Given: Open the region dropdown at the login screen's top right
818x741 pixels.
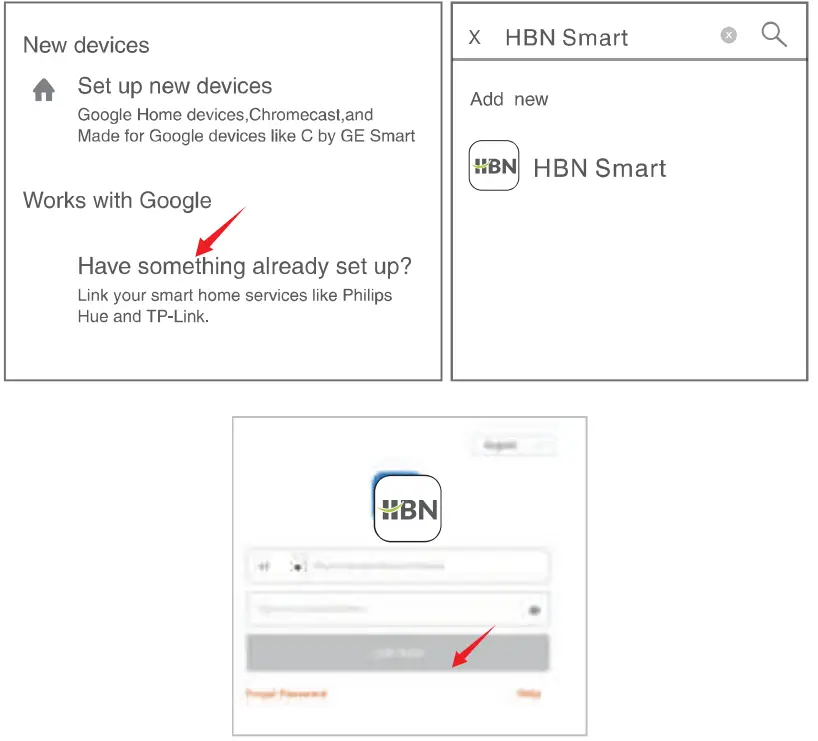Looking at the screenshot, I should [x=514, y=445].
